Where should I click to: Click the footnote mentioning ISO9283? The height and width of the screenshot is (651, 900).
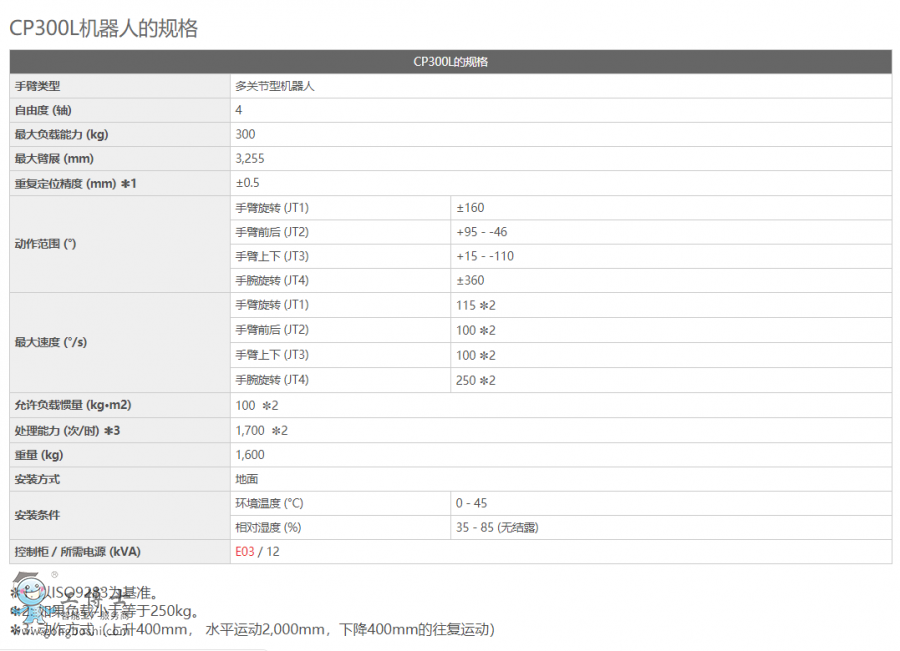coord(85,592)
